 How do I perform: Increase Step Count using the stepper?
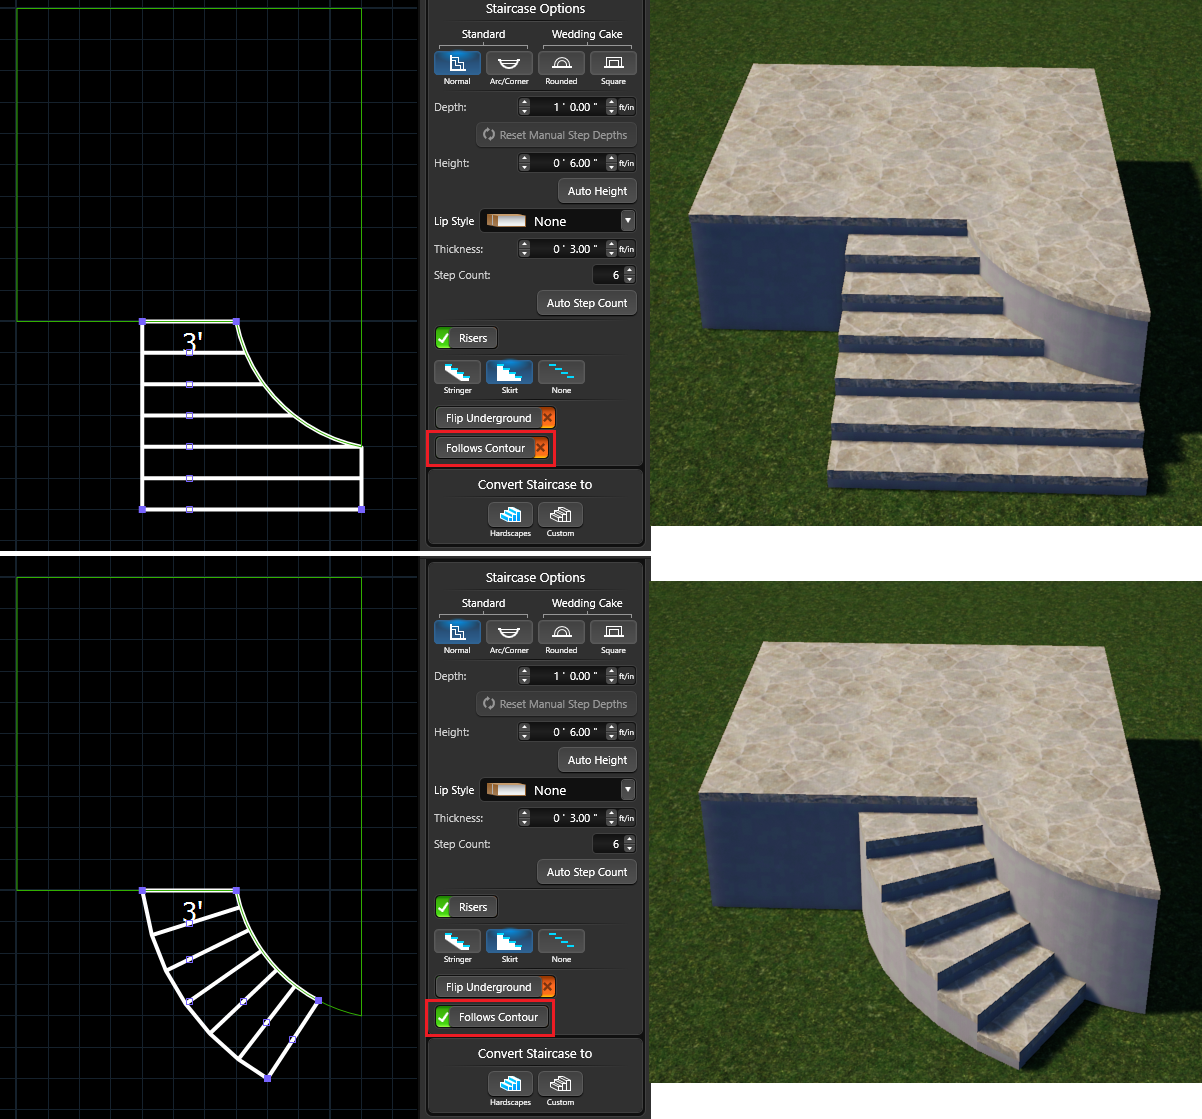pyautogui.click(x=630, y=270)
